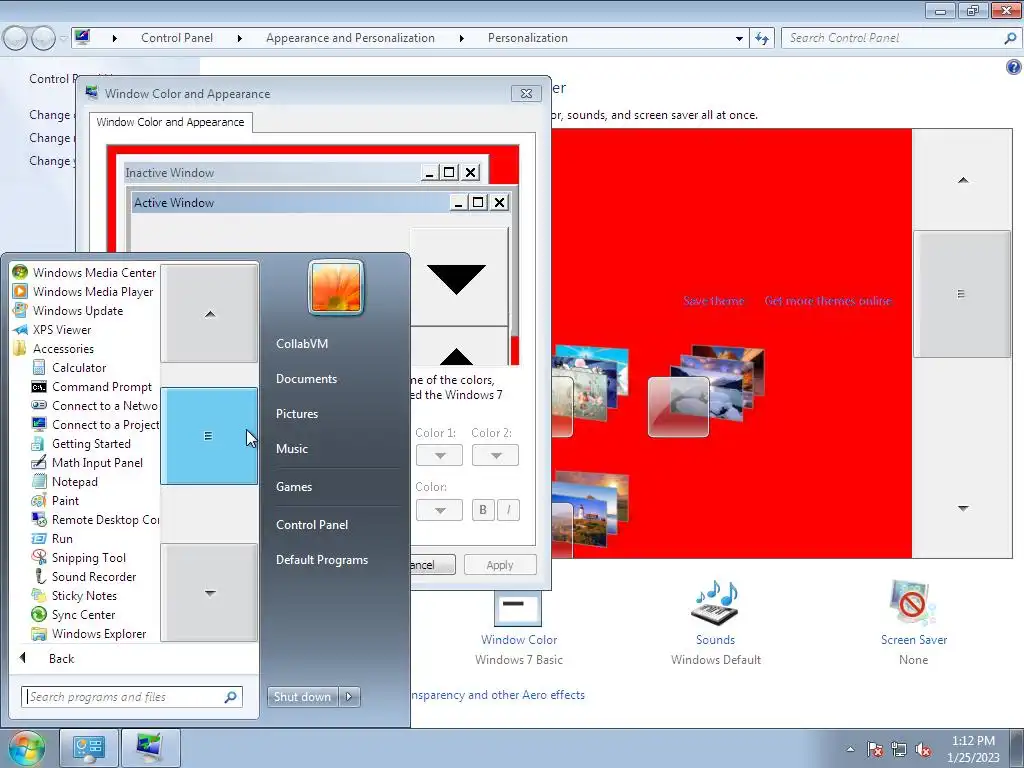Toggle bold font button

(x=483, y=510)
